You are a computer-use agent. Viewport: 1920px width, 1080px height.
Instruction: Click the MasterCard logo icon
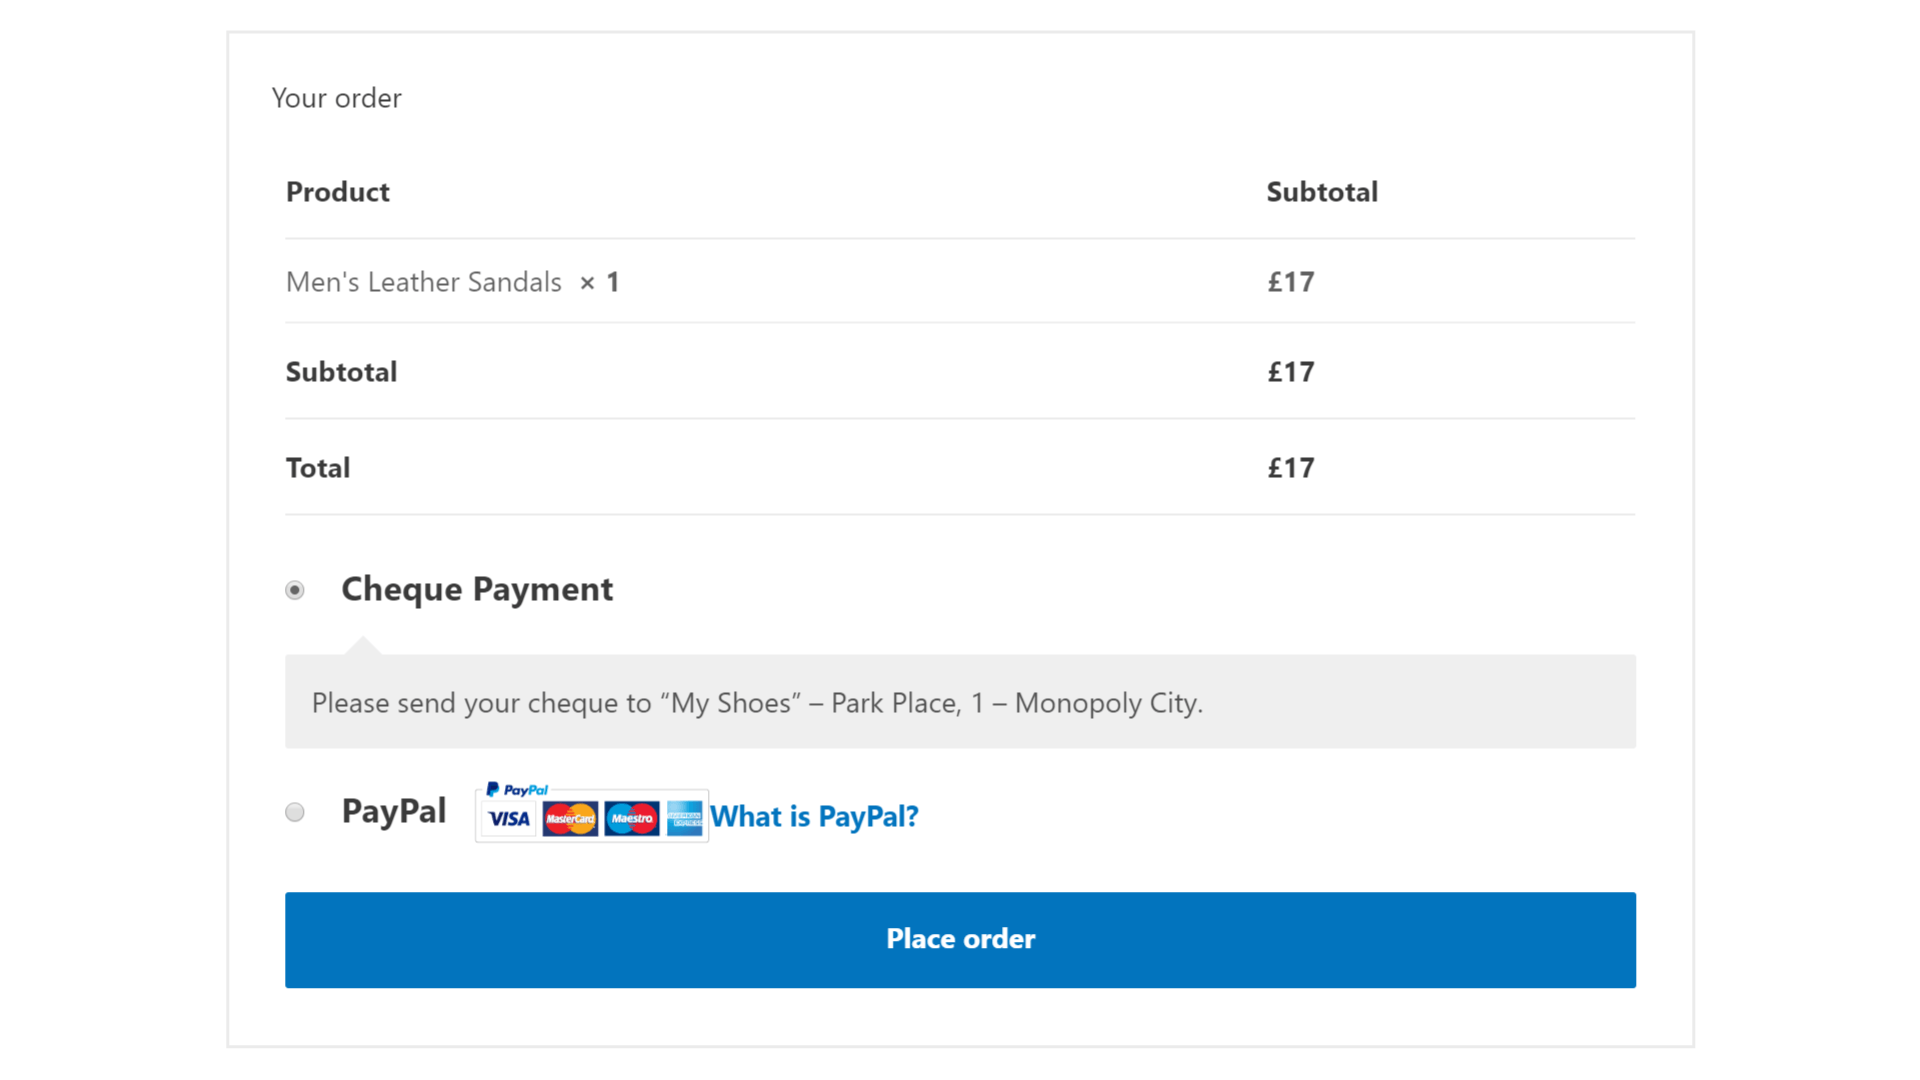(570, 819)
